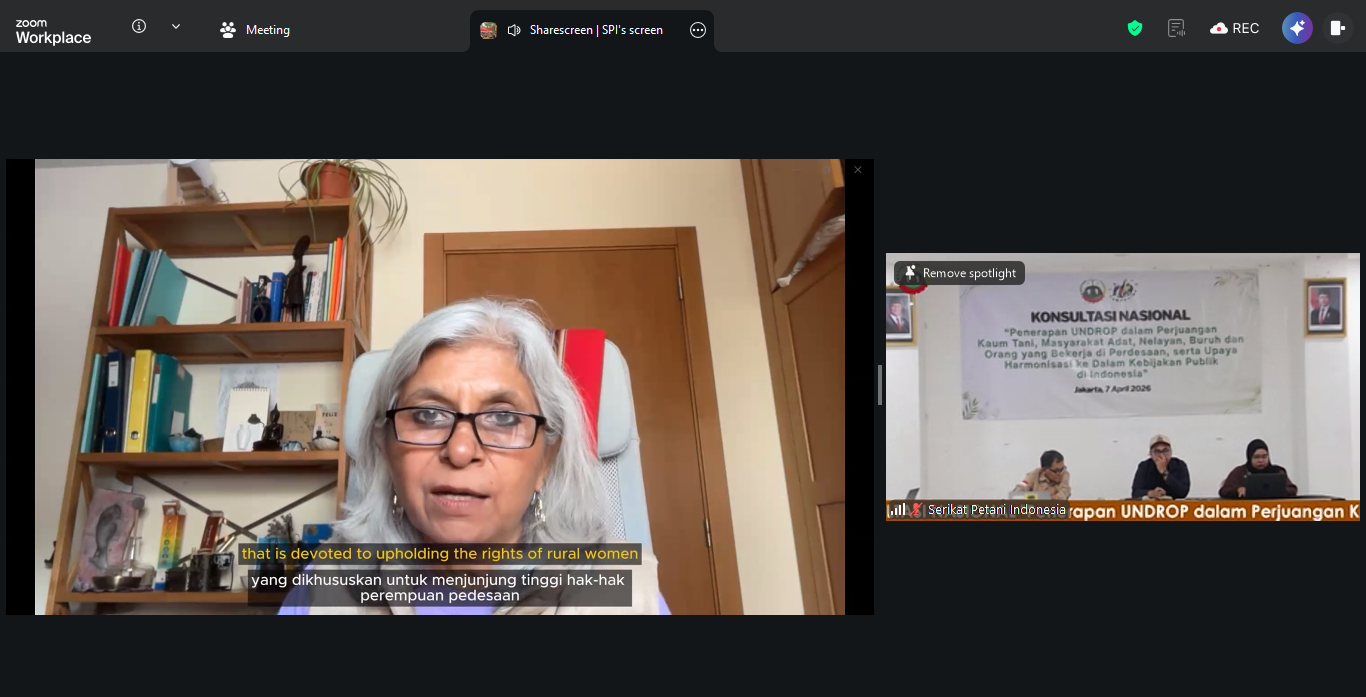1366x697 pixels.
Task: Expand the chevron next to meeting info
Action: [176, 27]
